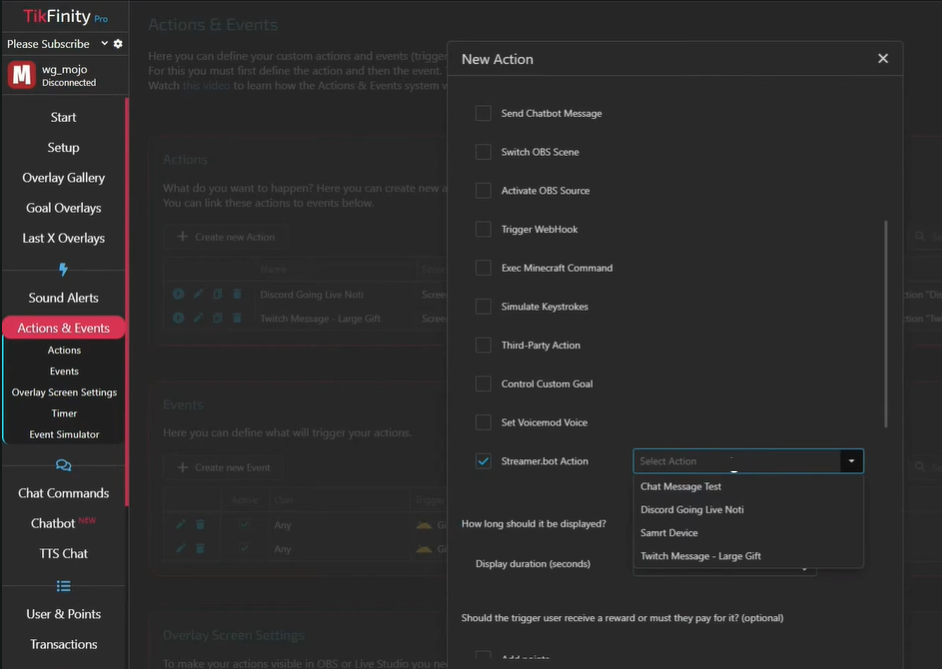Delete the second event using trash icon
This screenshot has height=669, width=942.
pos(200,549)
